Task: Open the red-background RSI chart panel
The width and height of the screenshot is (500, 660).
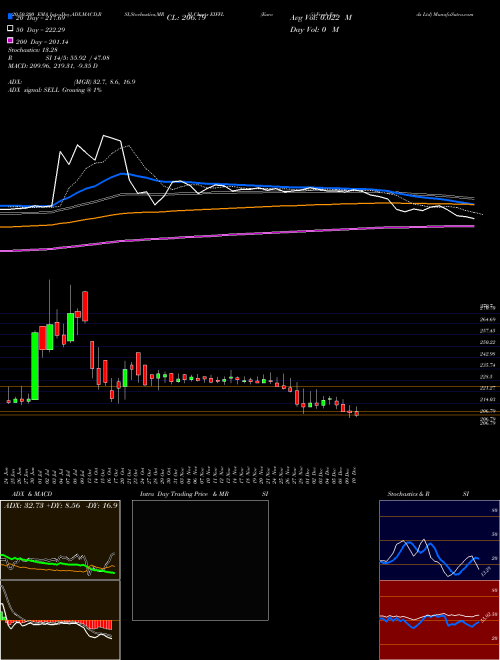Action: [x=440, y=620]
